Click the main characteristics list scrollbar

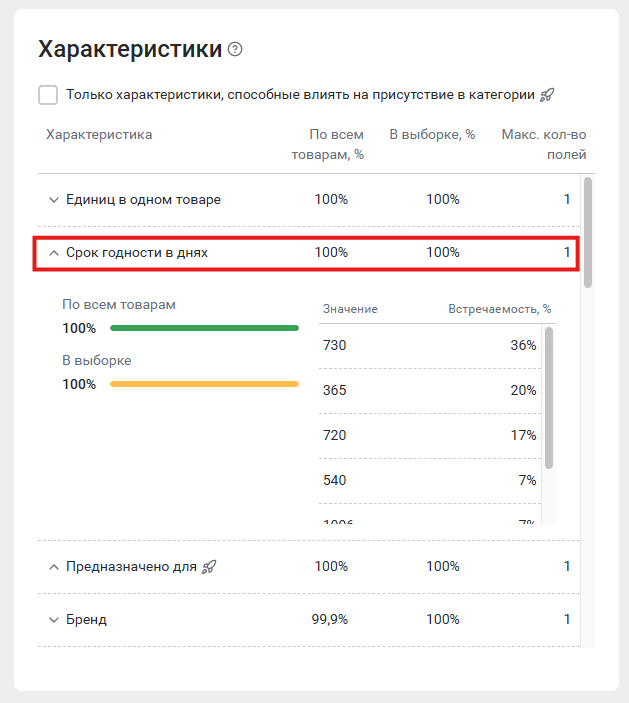pyautogui.click(x=588, y=232)
